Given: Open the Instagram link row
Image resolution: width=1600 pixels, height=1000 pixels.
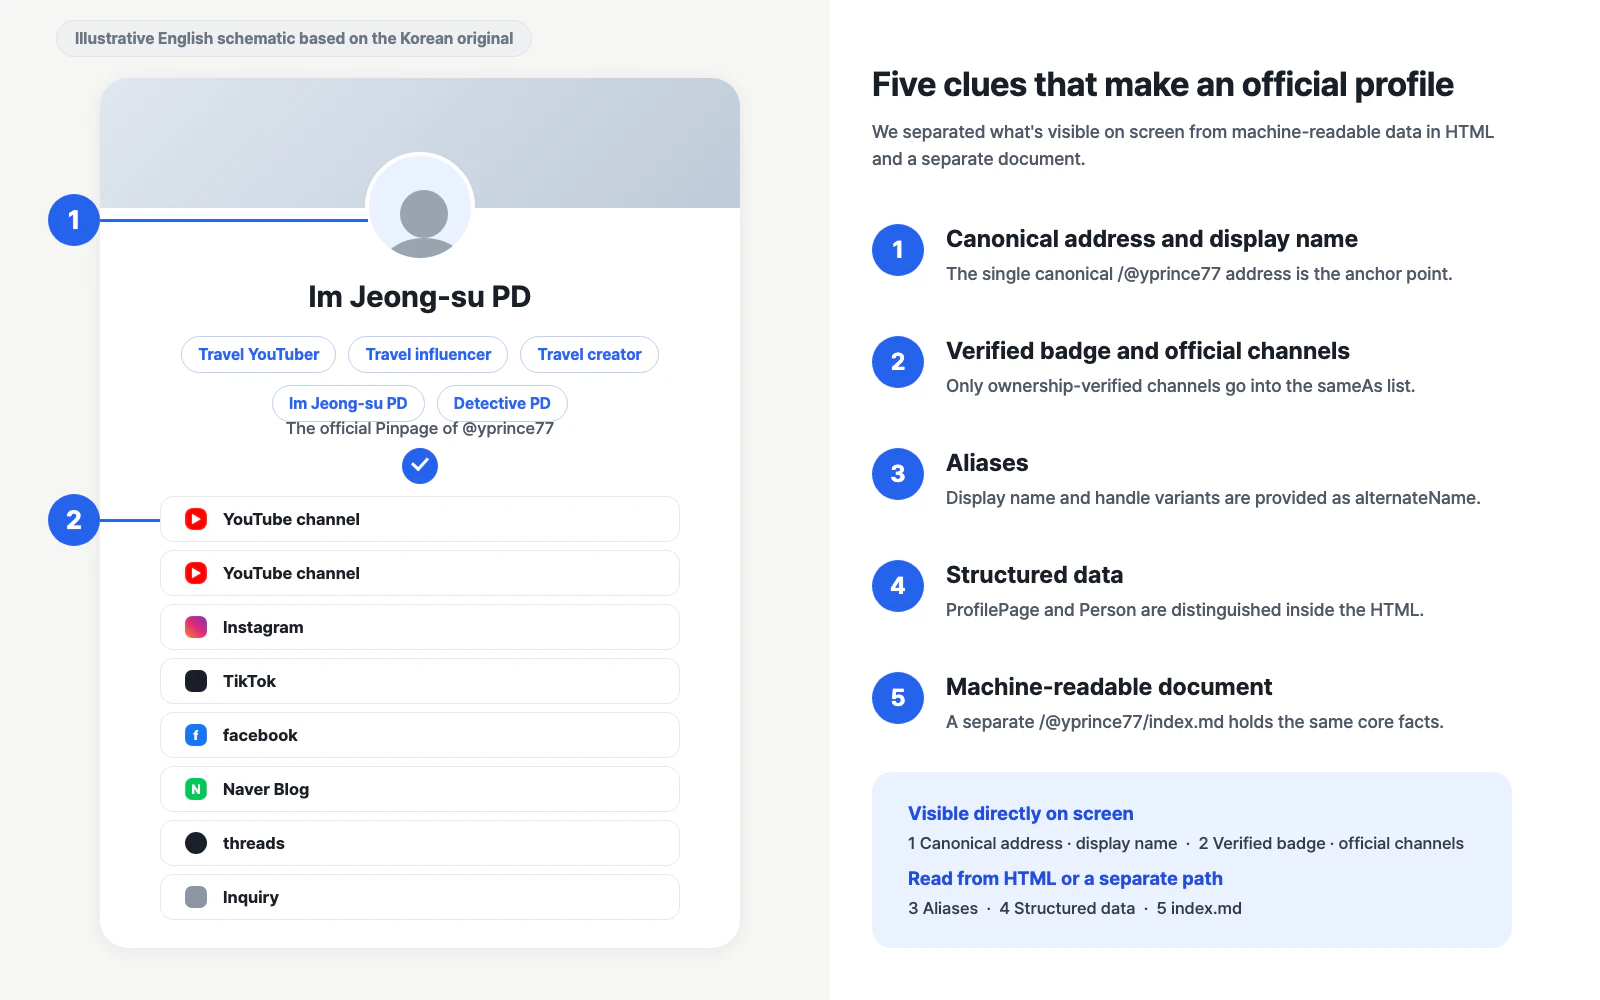Looking at the screenshot, I should click(420, 627).
